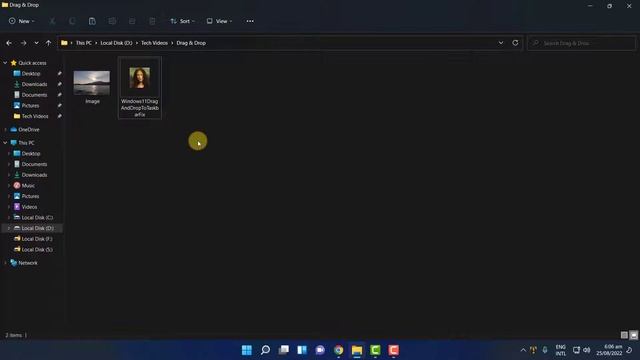Select Music under This PC
The width and height of the screenshot is (640, 360).
[x=28, y=185]
